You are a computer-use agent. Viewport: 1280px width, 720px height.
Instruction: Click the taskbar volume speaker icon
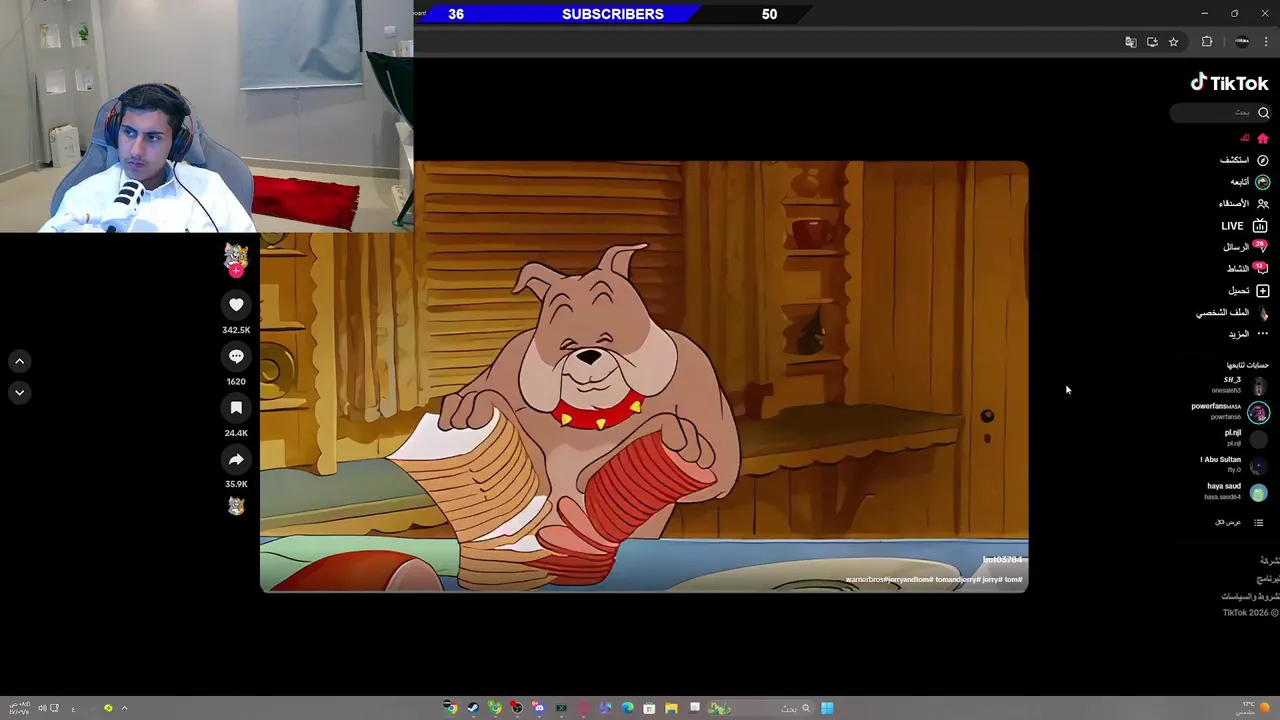pyautogui.click(x=41, y=708)
